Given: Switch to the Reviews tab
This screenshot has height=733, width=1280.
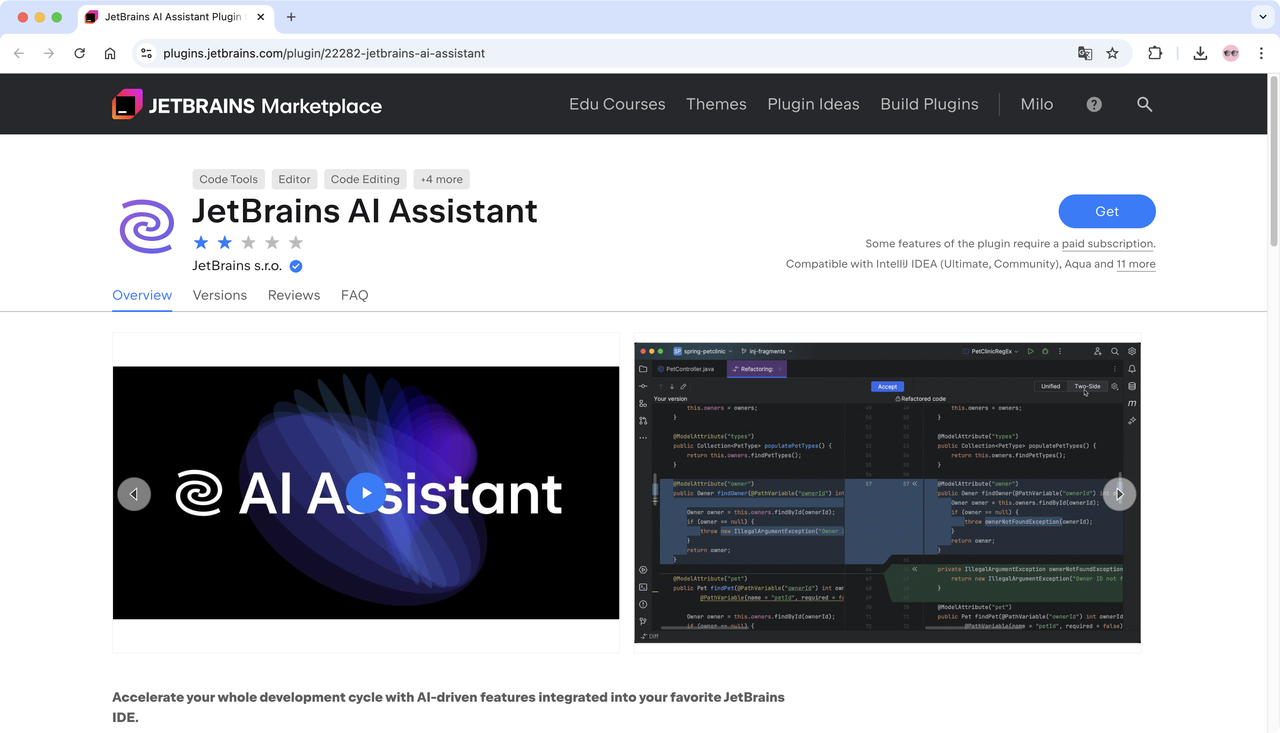Looking at the screenshot, I should (294, 295).
